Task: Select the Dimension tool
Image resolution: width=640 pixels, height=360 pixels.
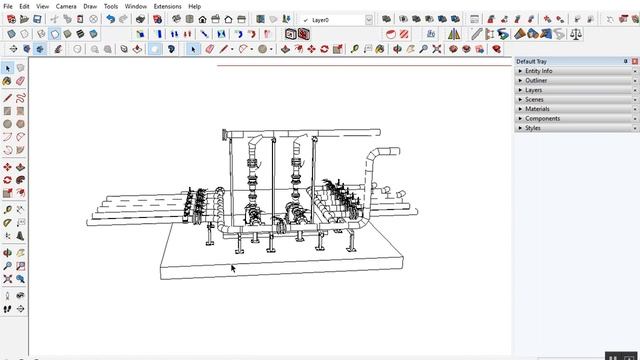Action: pyautogui.click(x=20, y=210)
